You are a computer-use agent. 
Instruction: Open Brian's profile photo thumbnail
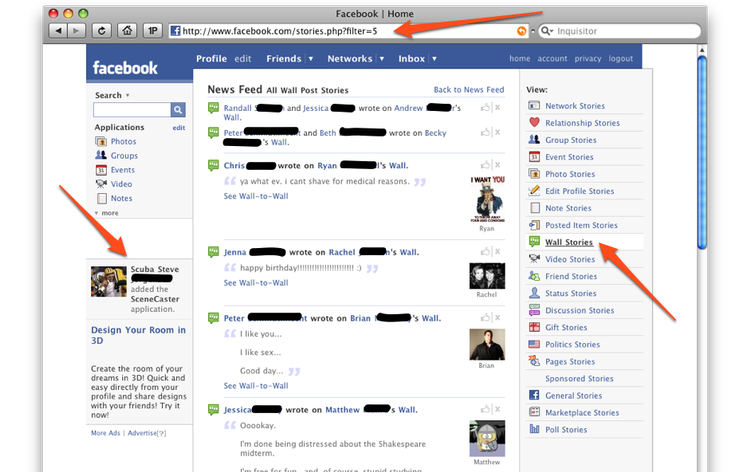click(487, 344)
